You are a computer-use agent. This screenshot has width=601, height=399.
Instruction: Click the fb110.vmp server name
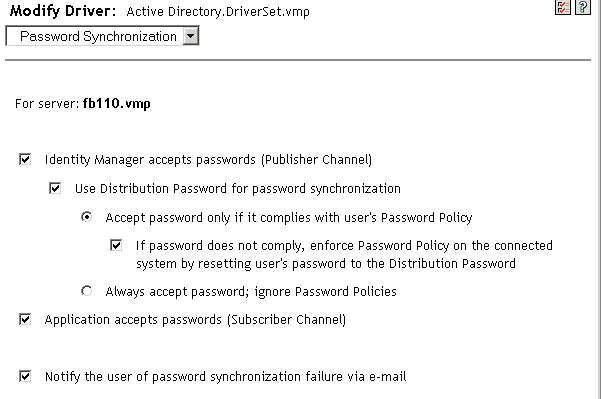tap(117, 104)
